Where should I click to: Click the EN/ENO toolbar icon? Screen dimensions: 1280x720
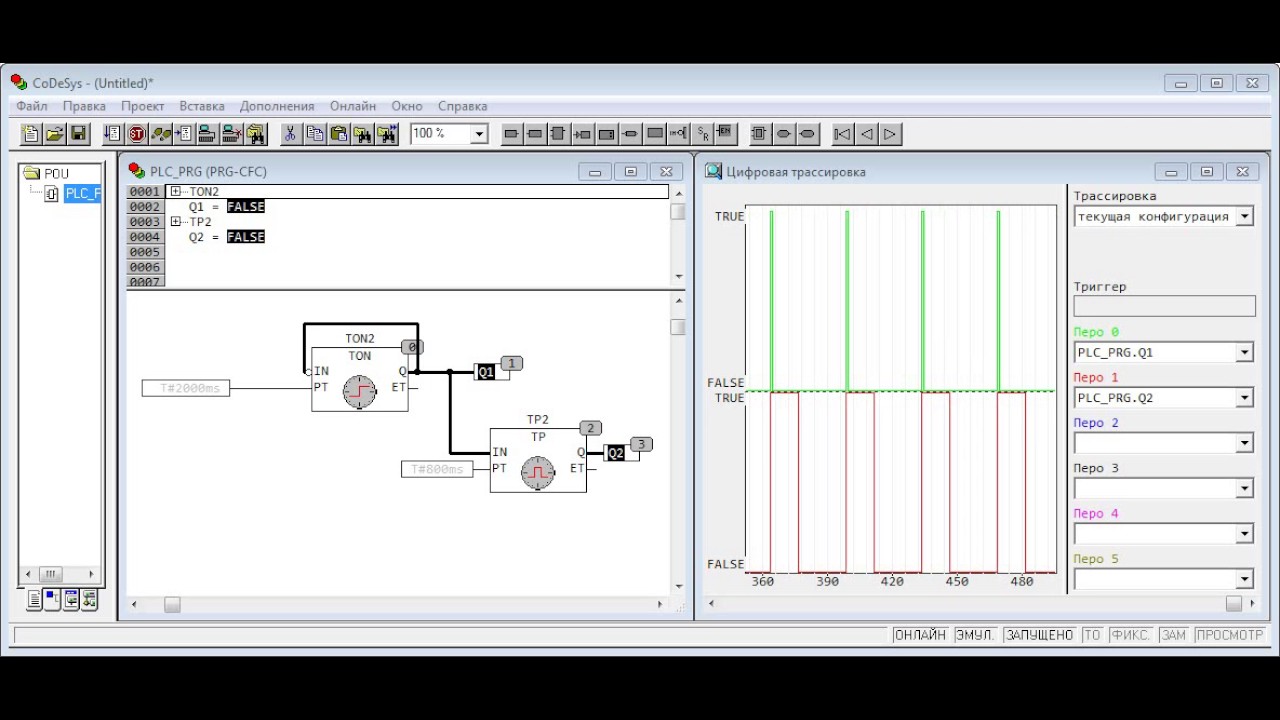coord(726,133)
